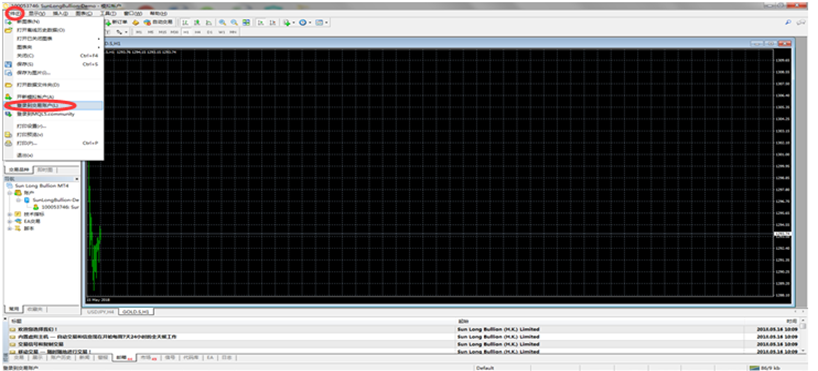Image resolution: width=818 pixels, height=371 pixels.
Task: Toggle the chart shift icon
Action: point(272,22)
